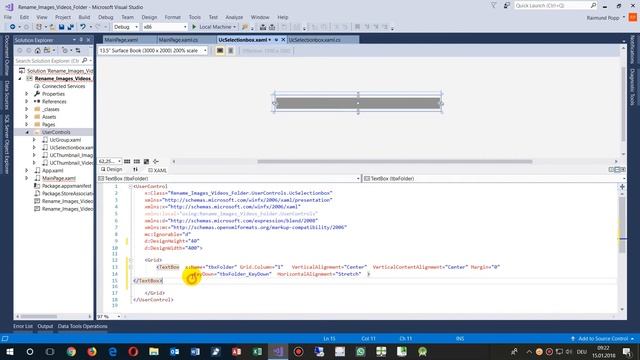
Task: Open the Data Tools Operations tab
Action: [82, 326]
